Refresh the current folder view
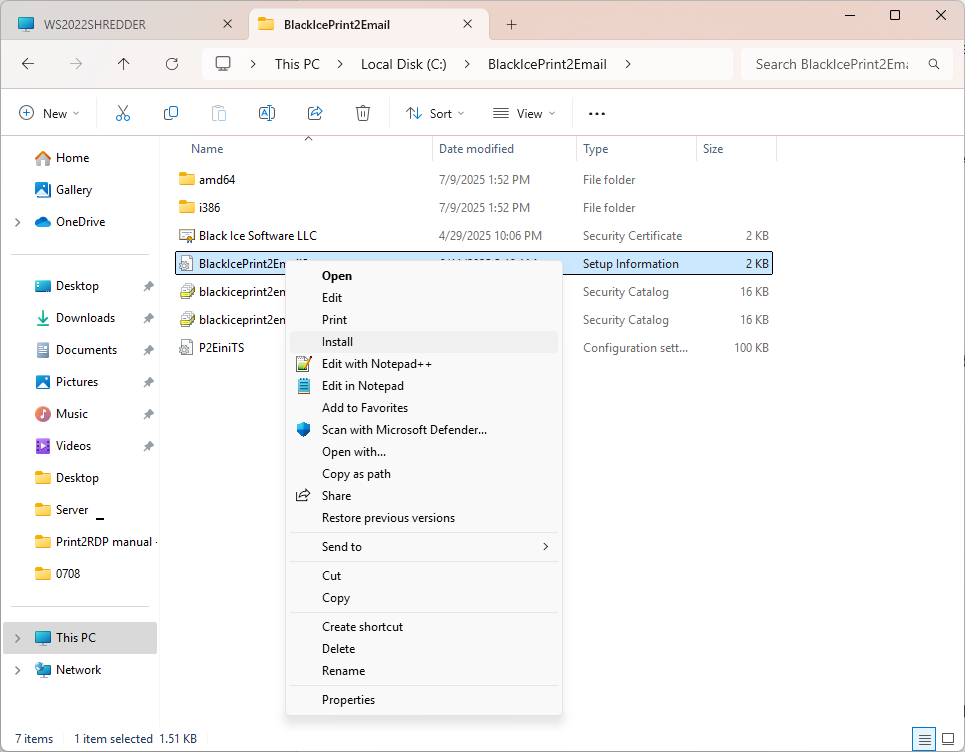This screenshot has width=965, height=752. tap(172, 64)
